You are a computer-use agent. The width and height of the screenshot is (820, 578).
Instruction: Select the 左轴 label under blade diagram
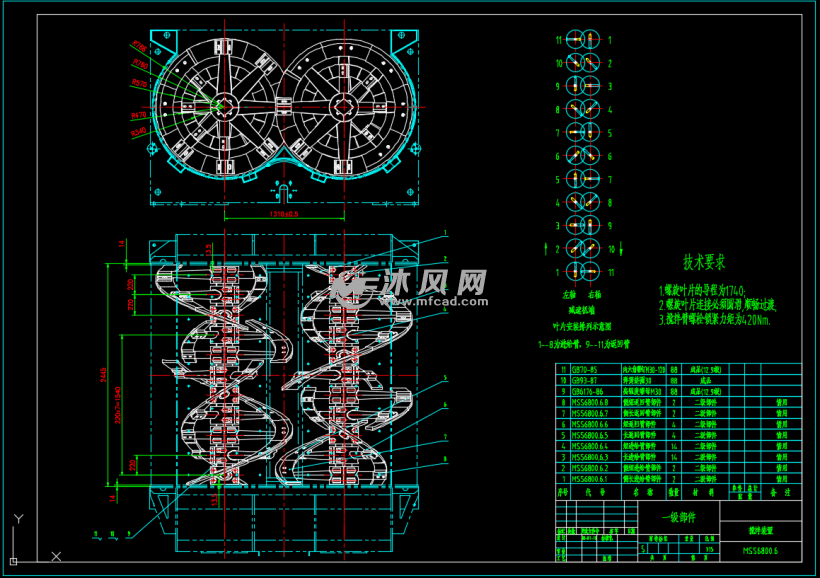click(x=570, y=295)
